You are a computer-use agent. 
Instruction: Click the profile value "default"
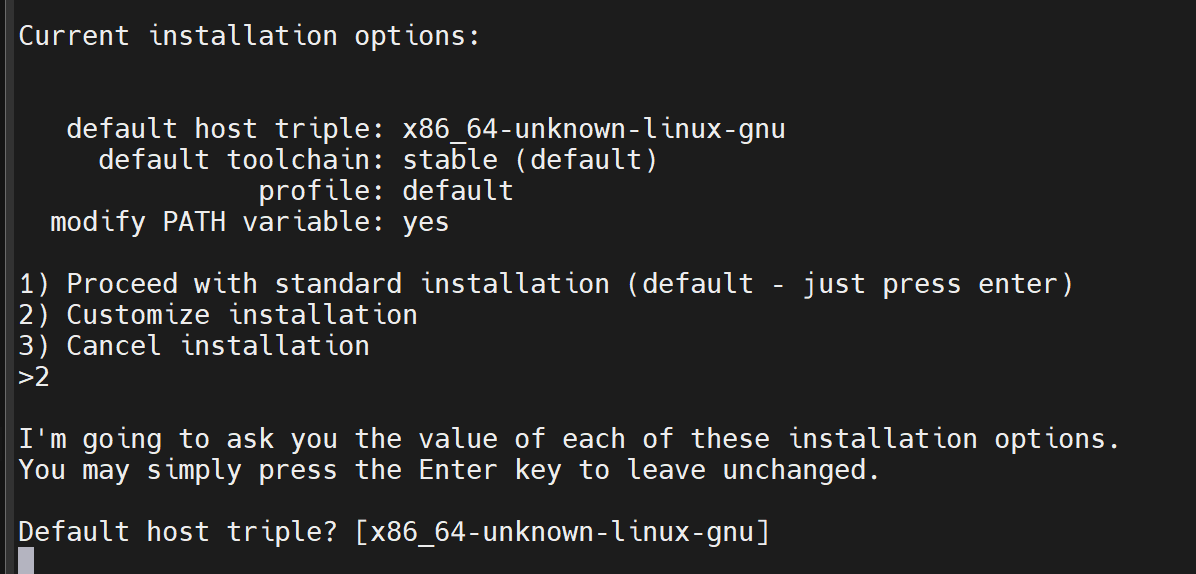coord(458,191)
